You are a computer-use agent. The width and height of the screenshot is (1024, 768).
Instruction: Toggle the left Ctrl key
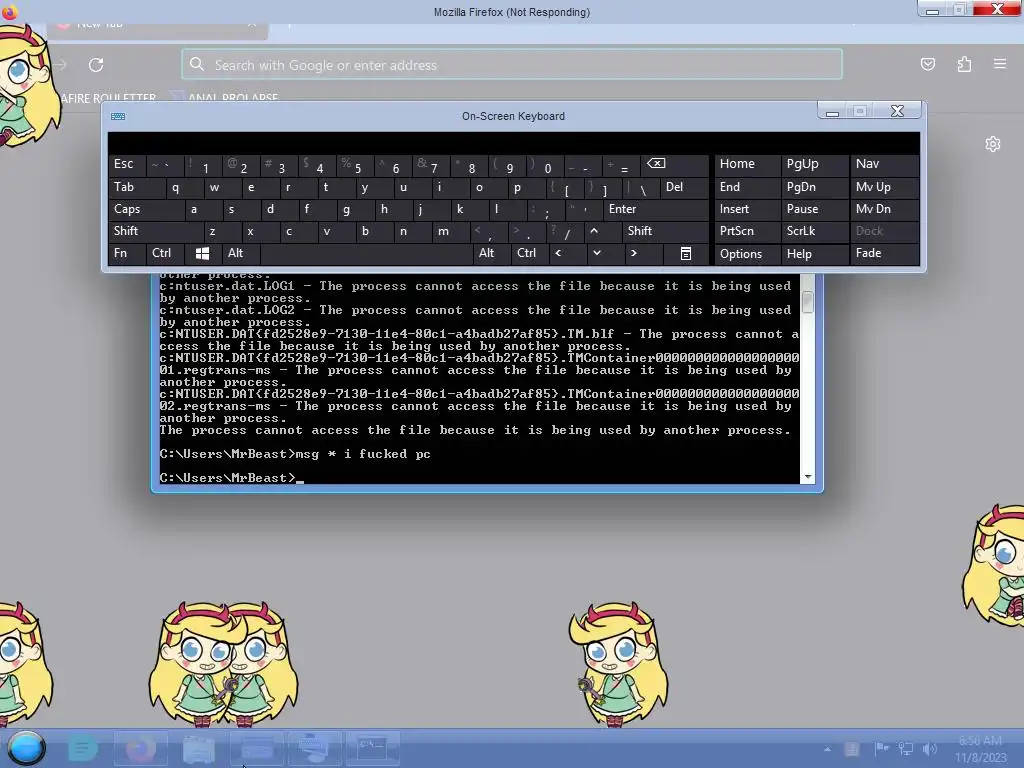165,253
